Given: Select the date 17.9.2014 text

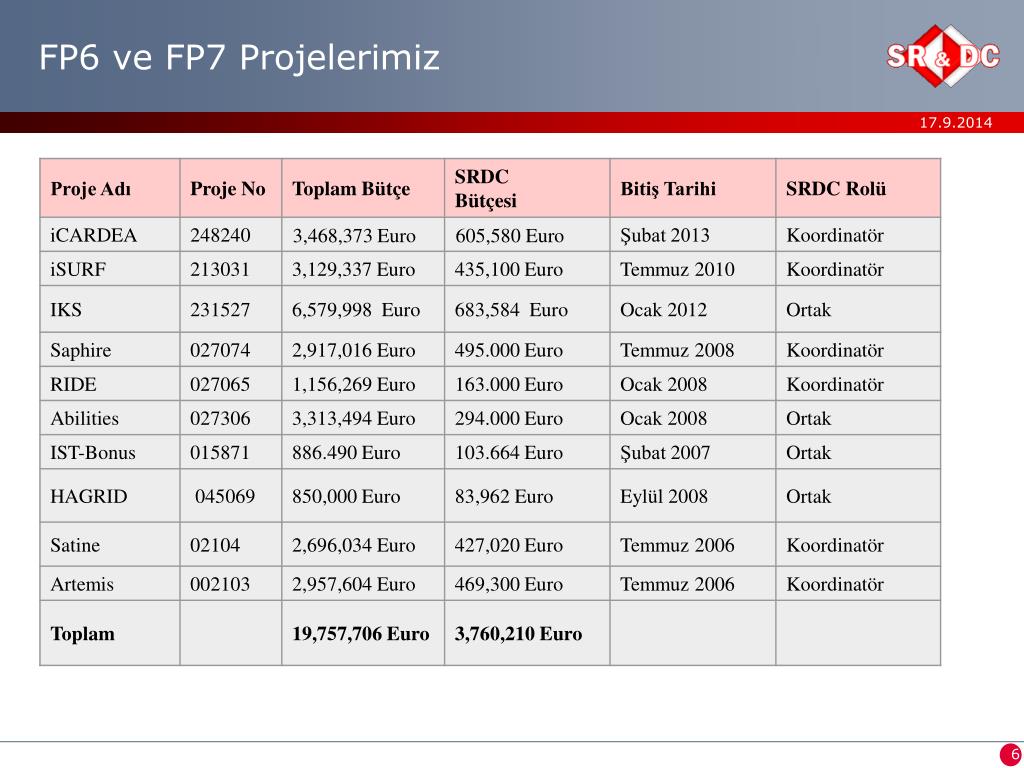Looking at the screenshot, I should (955, 122).
